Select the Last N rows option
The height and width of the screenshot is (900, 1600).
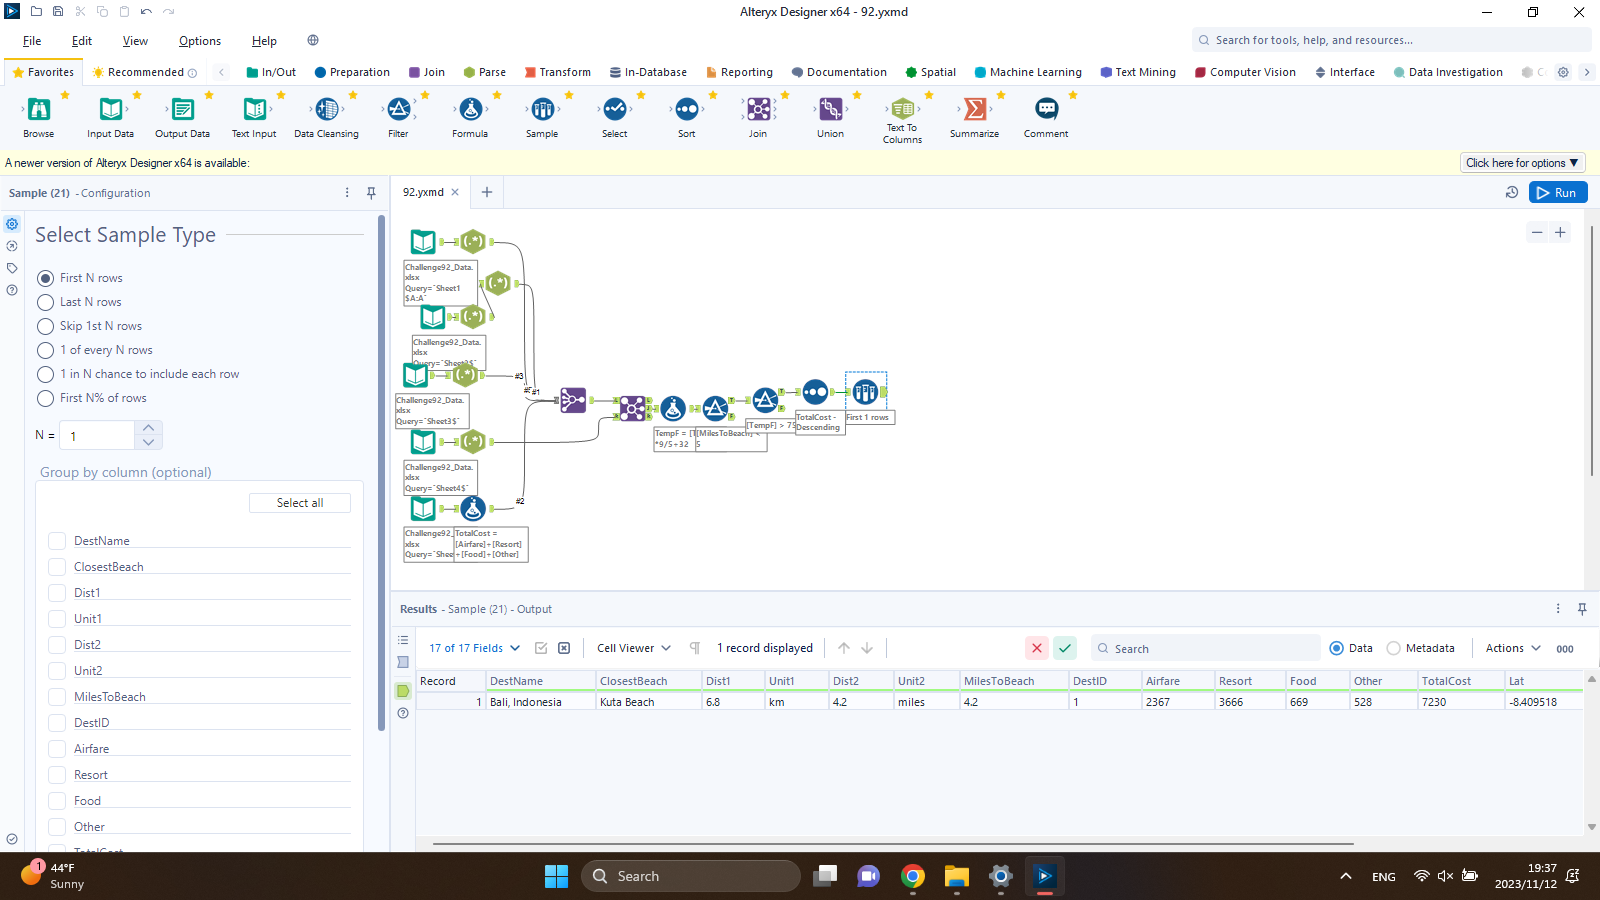(x=46, y=302)
